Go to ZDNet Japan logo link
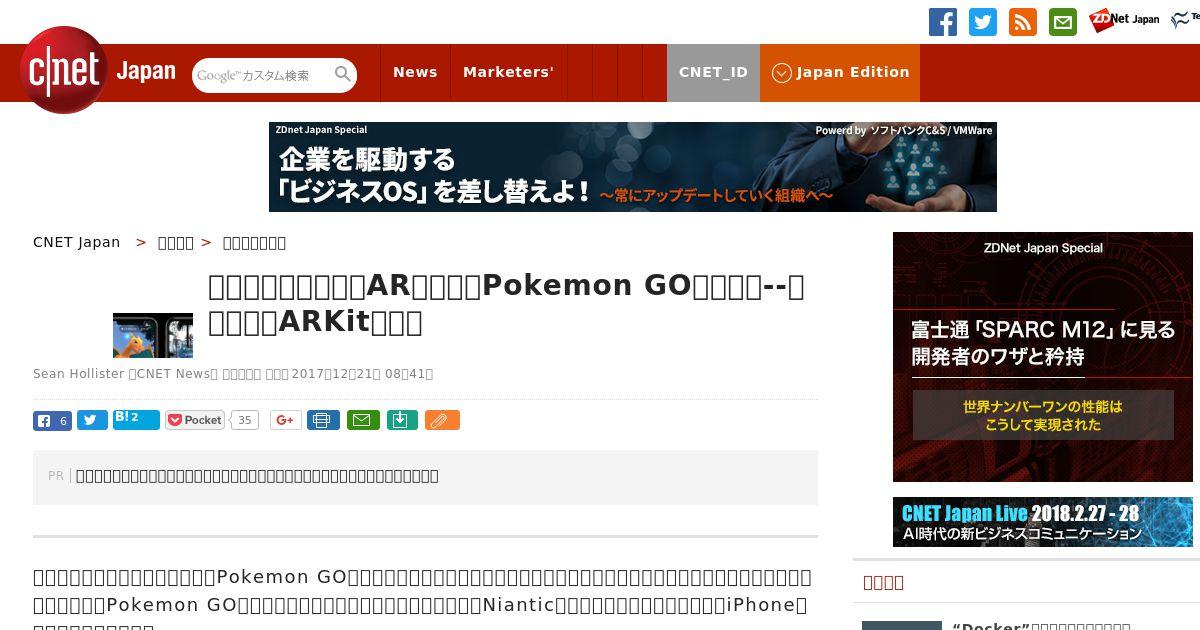This screenshot has width=1200, height=630. pyautogui.click(x=1124, y=19)
